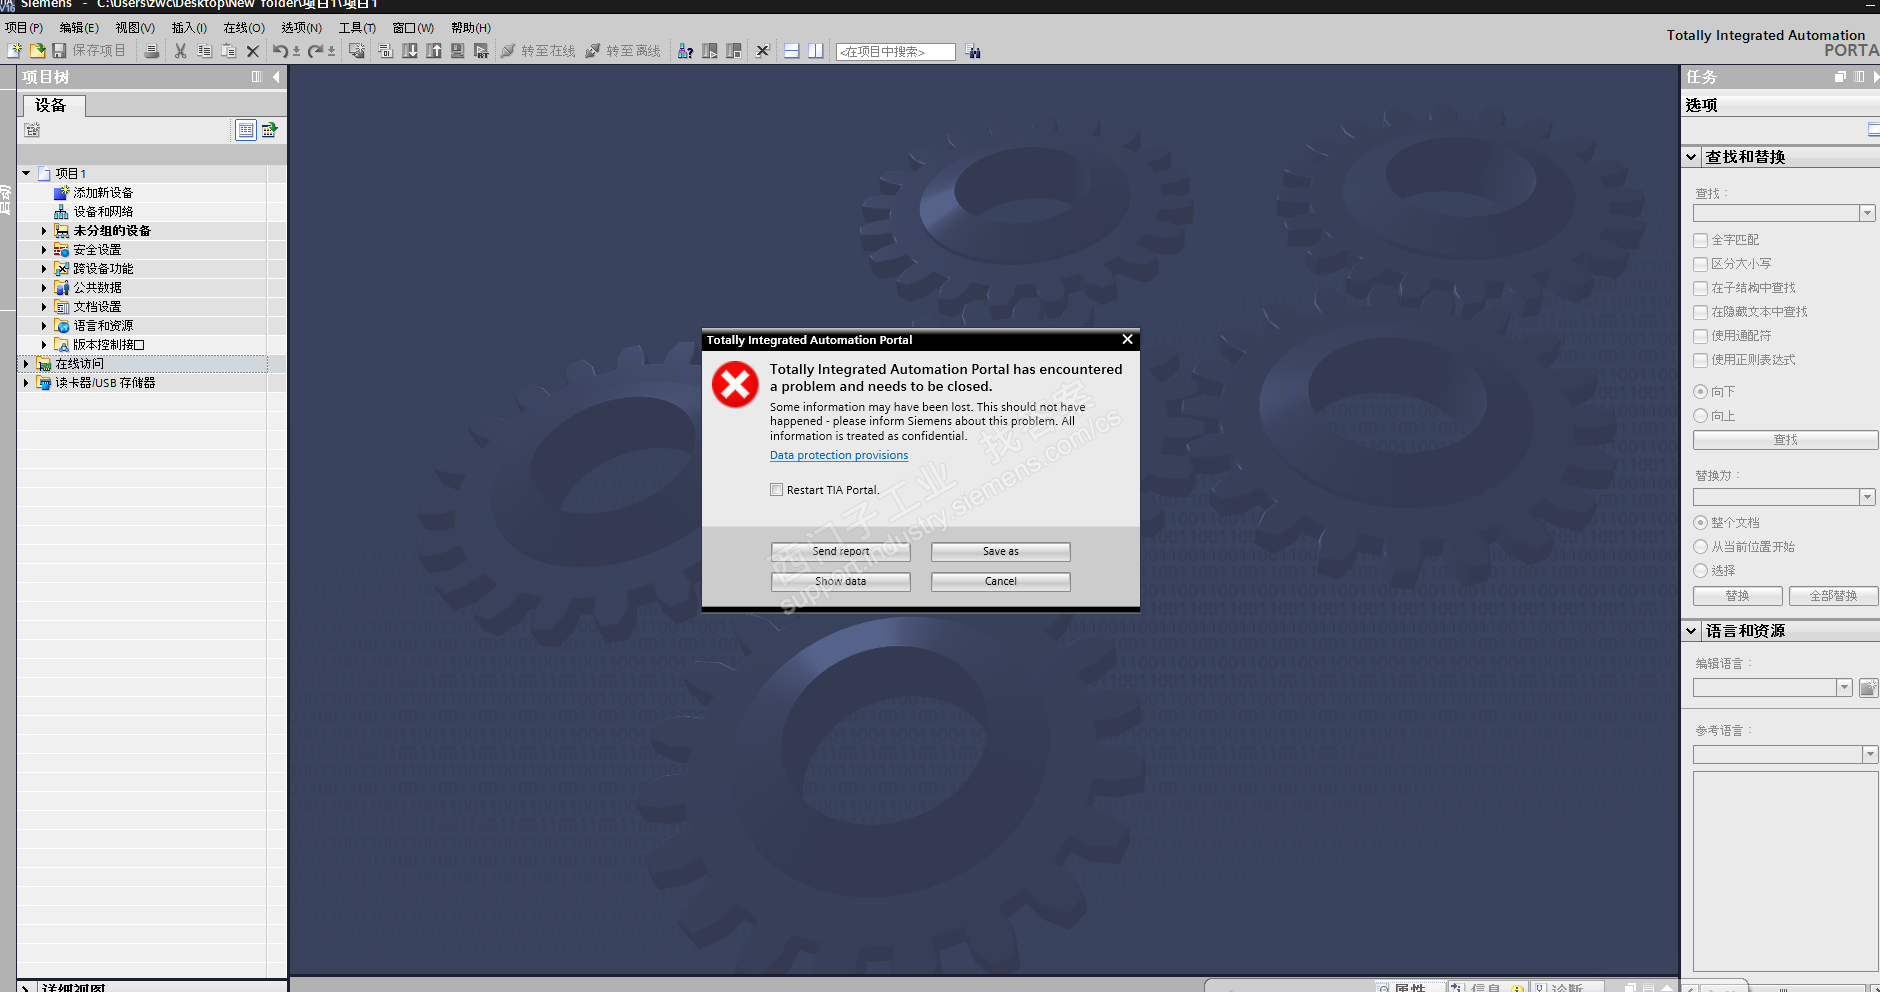1880x992 pixels.
Task: Click the 转至在线 Go online button
Action: [x=538, y=51]
